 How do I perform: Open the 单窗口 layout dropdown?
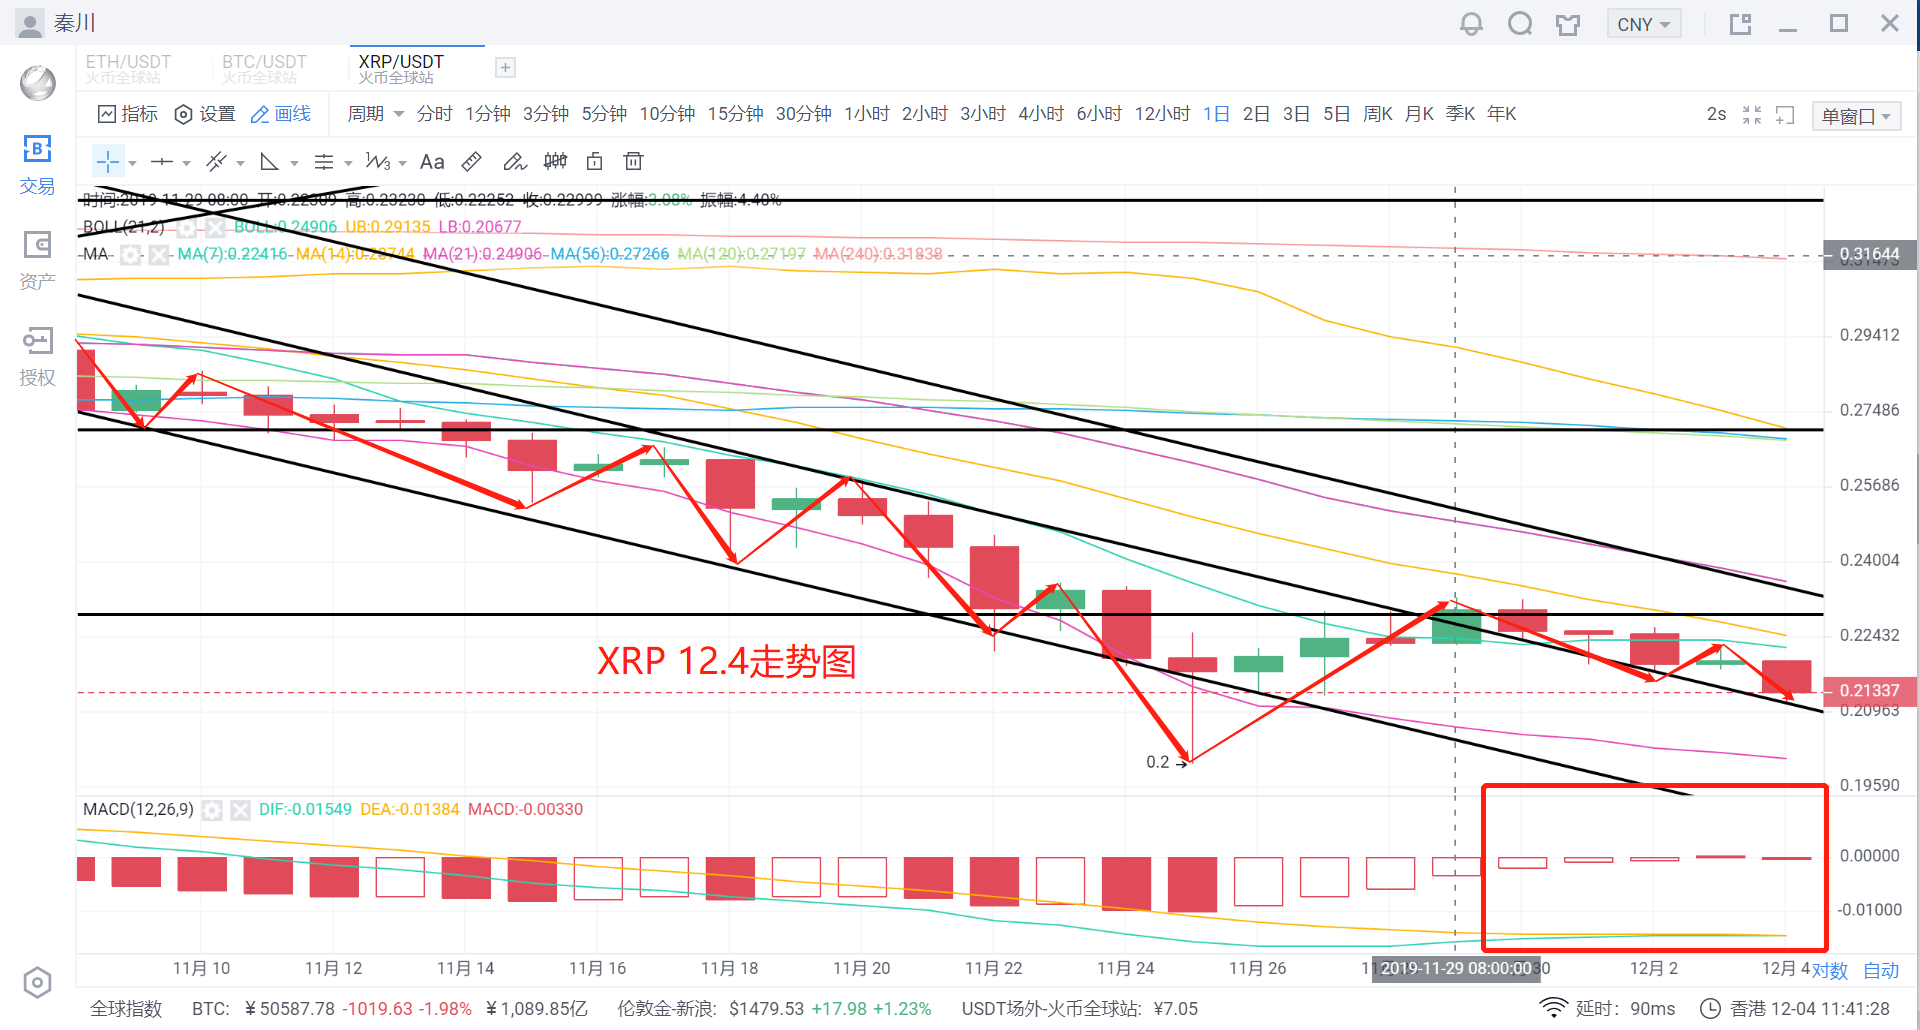pyautogui.click(x=1856, y=116)
